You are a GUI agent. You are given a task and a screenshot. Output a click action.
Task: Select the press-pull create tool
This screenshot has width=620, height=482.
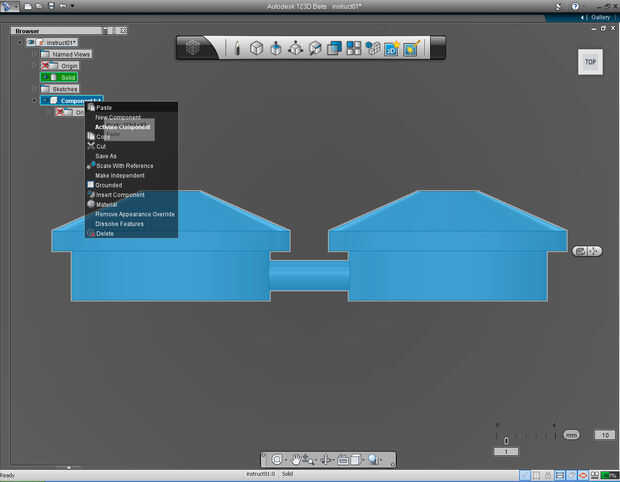(276, 49)
